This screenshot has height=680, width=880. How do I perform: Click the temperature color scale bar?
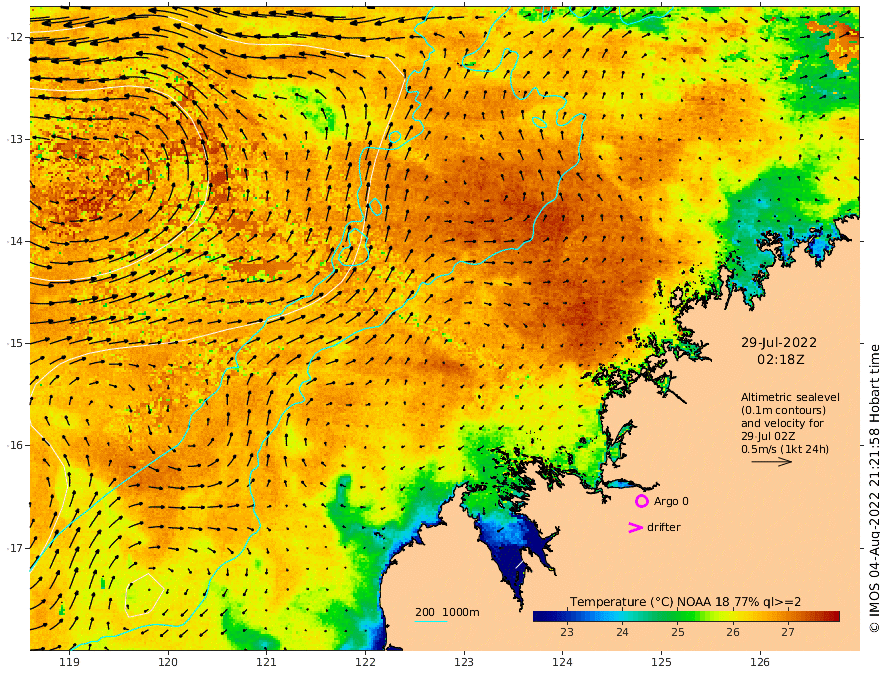[x=686, y=616]
